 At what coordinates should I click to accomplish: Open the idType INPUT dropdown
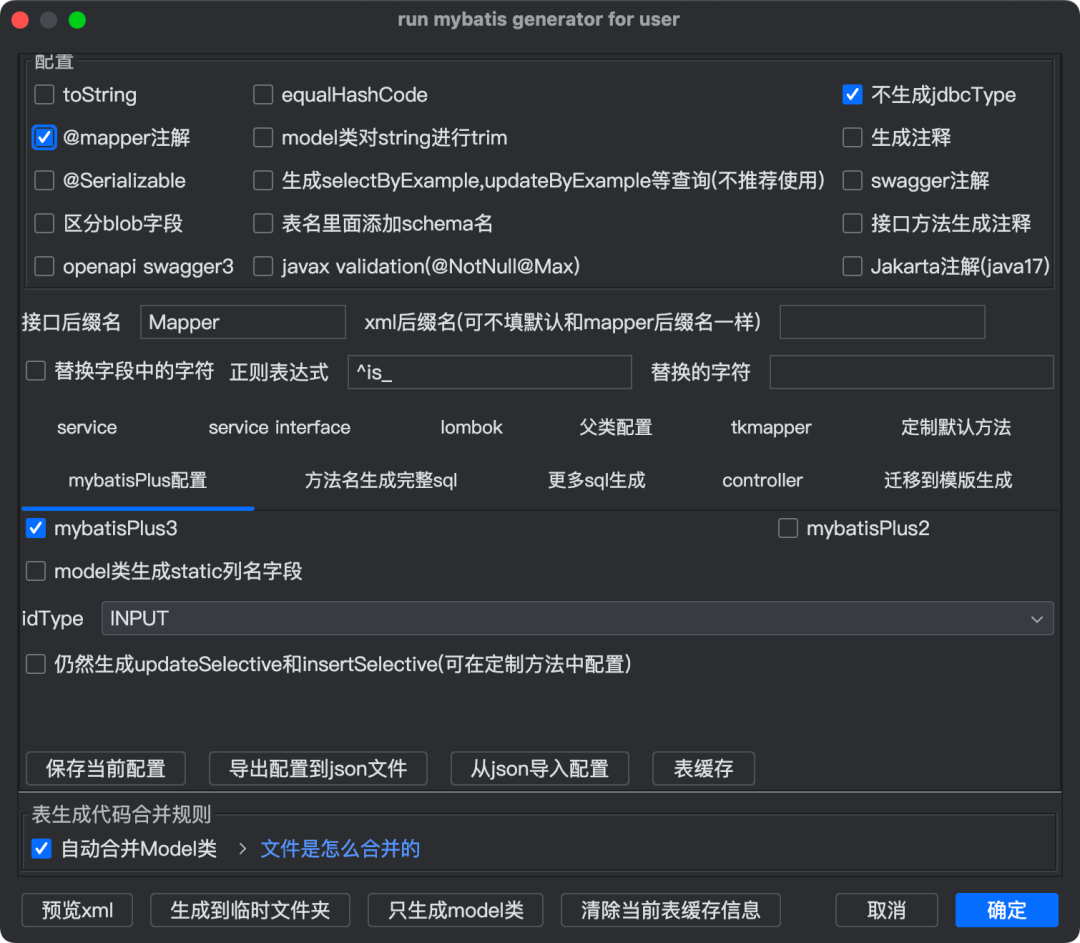[577, 619]
